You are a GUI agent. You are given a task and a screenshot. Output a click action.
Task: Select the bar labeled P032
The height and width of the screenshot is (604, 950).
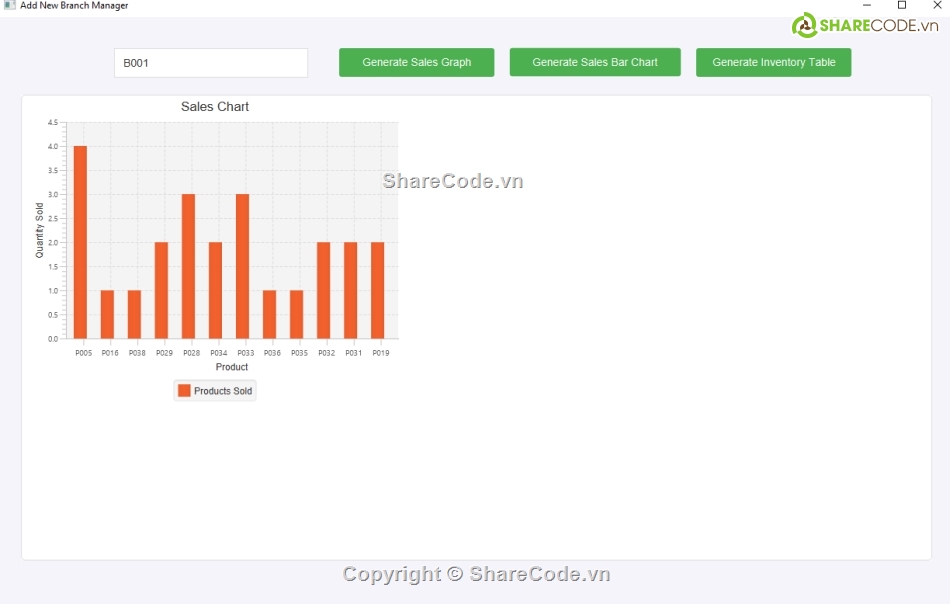323,291
